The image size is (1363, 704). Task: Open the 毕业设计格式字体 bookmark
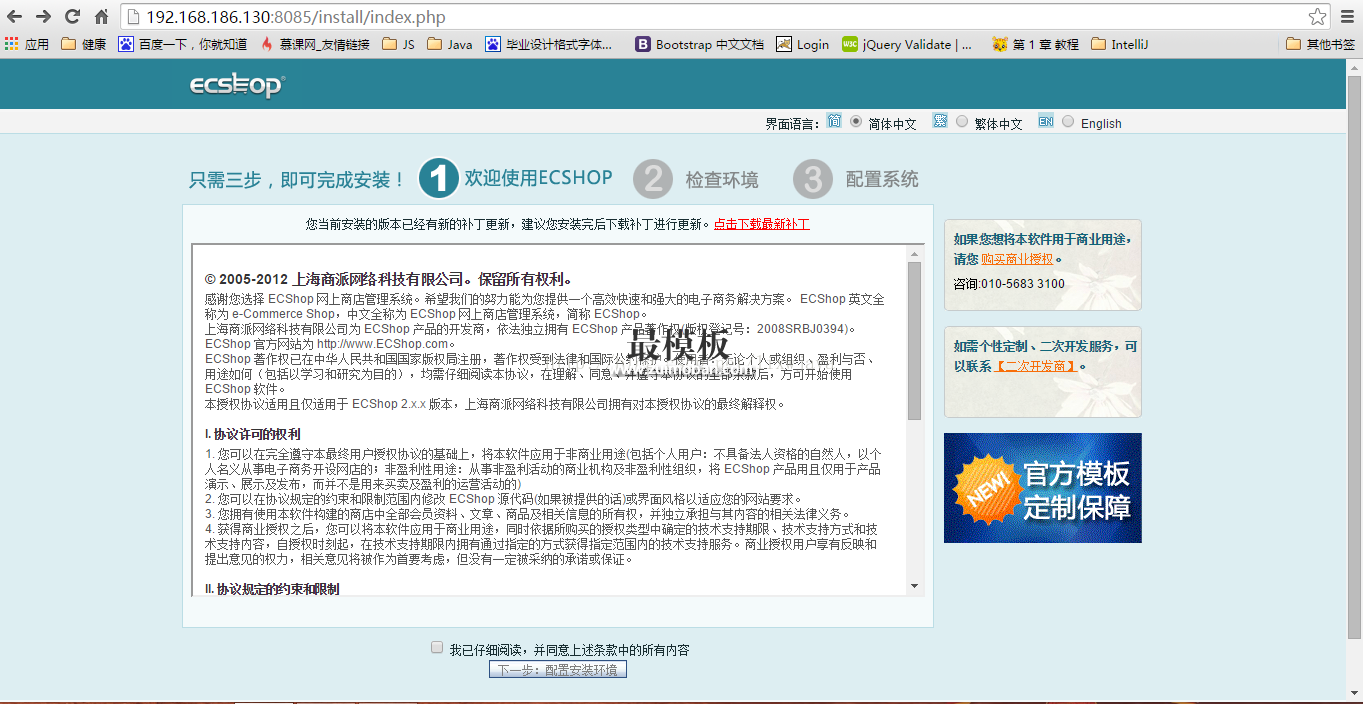549,44
